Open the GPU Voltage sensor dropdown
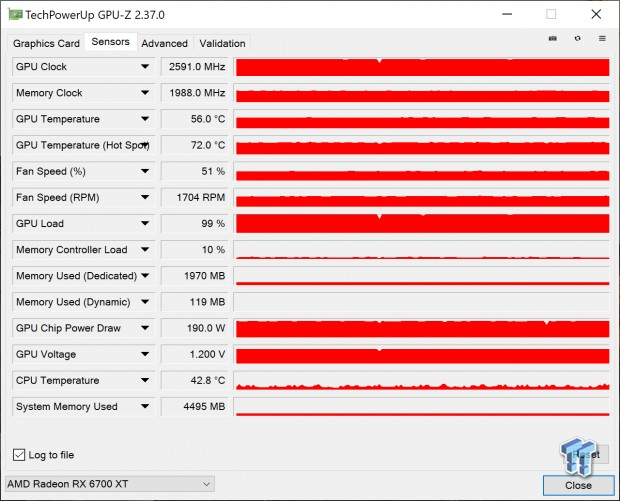This screenshot has height=501, width=620. [145, 354]
